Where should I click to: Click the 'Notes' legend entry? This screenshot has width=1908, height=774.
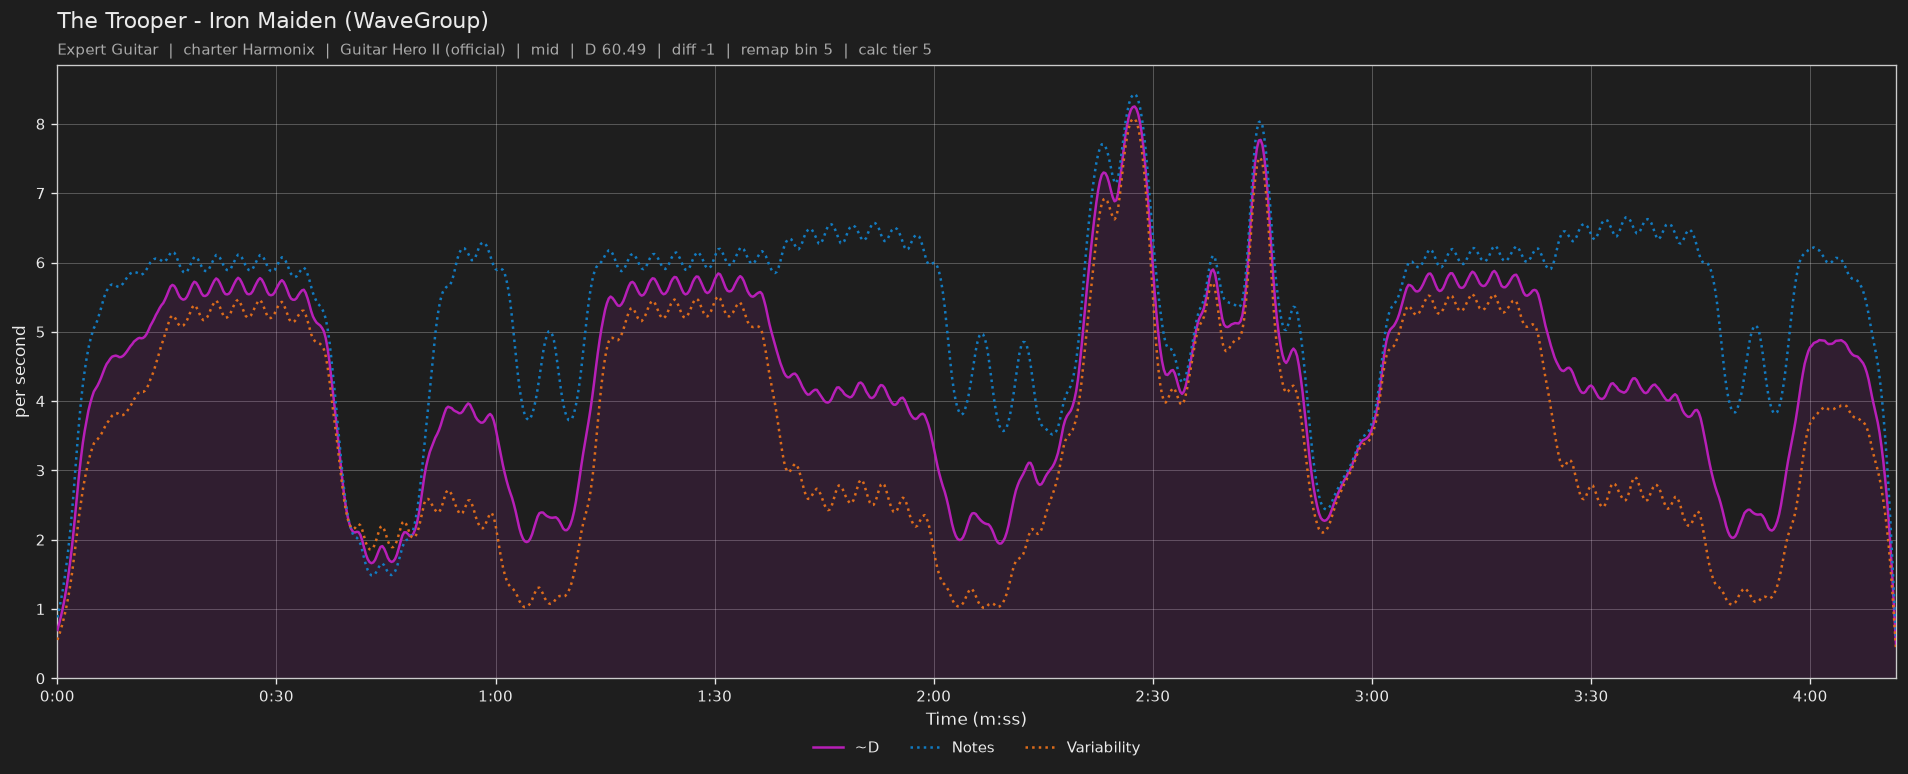click(952, 747)
